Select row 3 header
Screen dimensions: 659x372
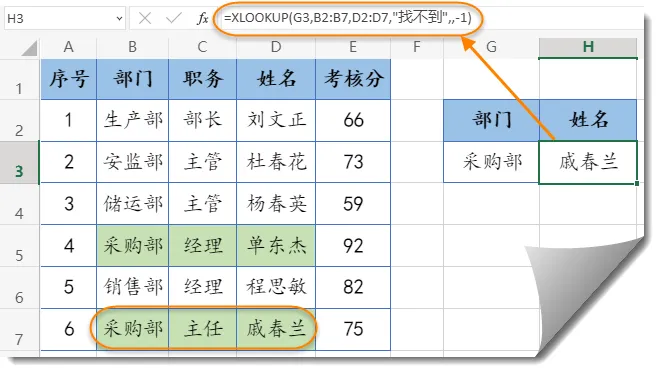tap(19, 162)
